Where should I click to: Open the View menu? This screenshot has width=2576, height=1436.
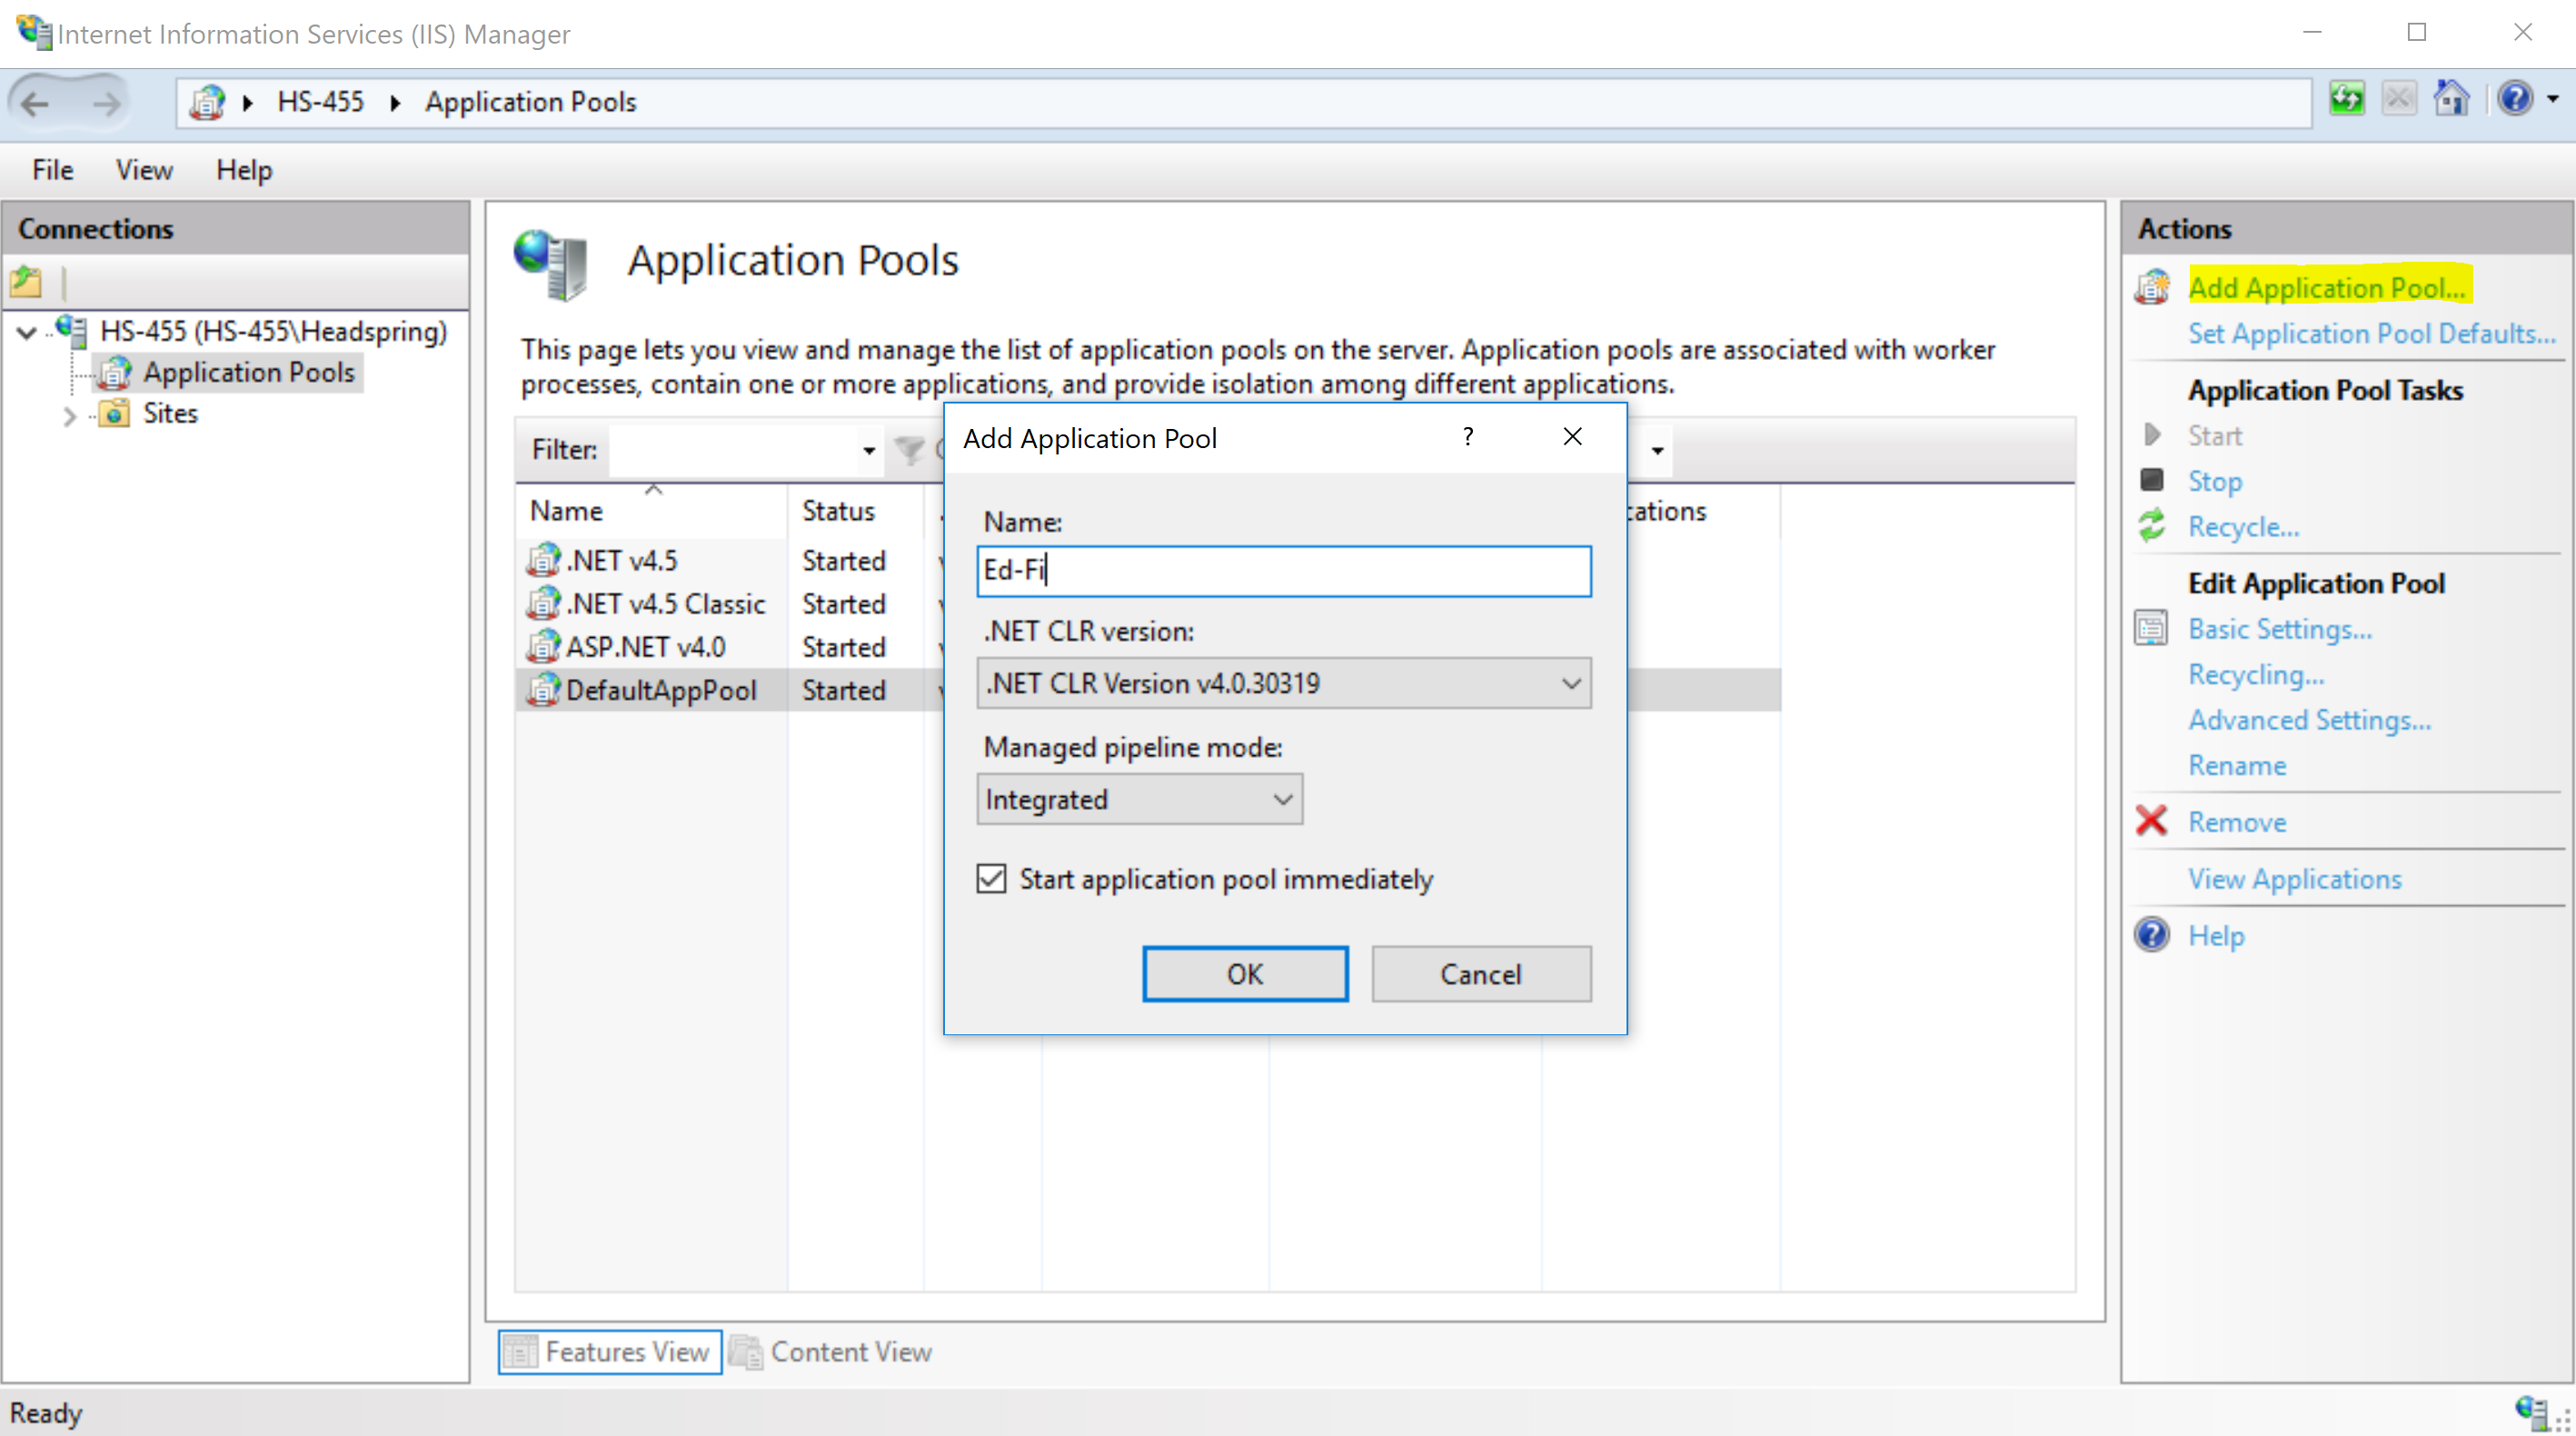point(144,170)
